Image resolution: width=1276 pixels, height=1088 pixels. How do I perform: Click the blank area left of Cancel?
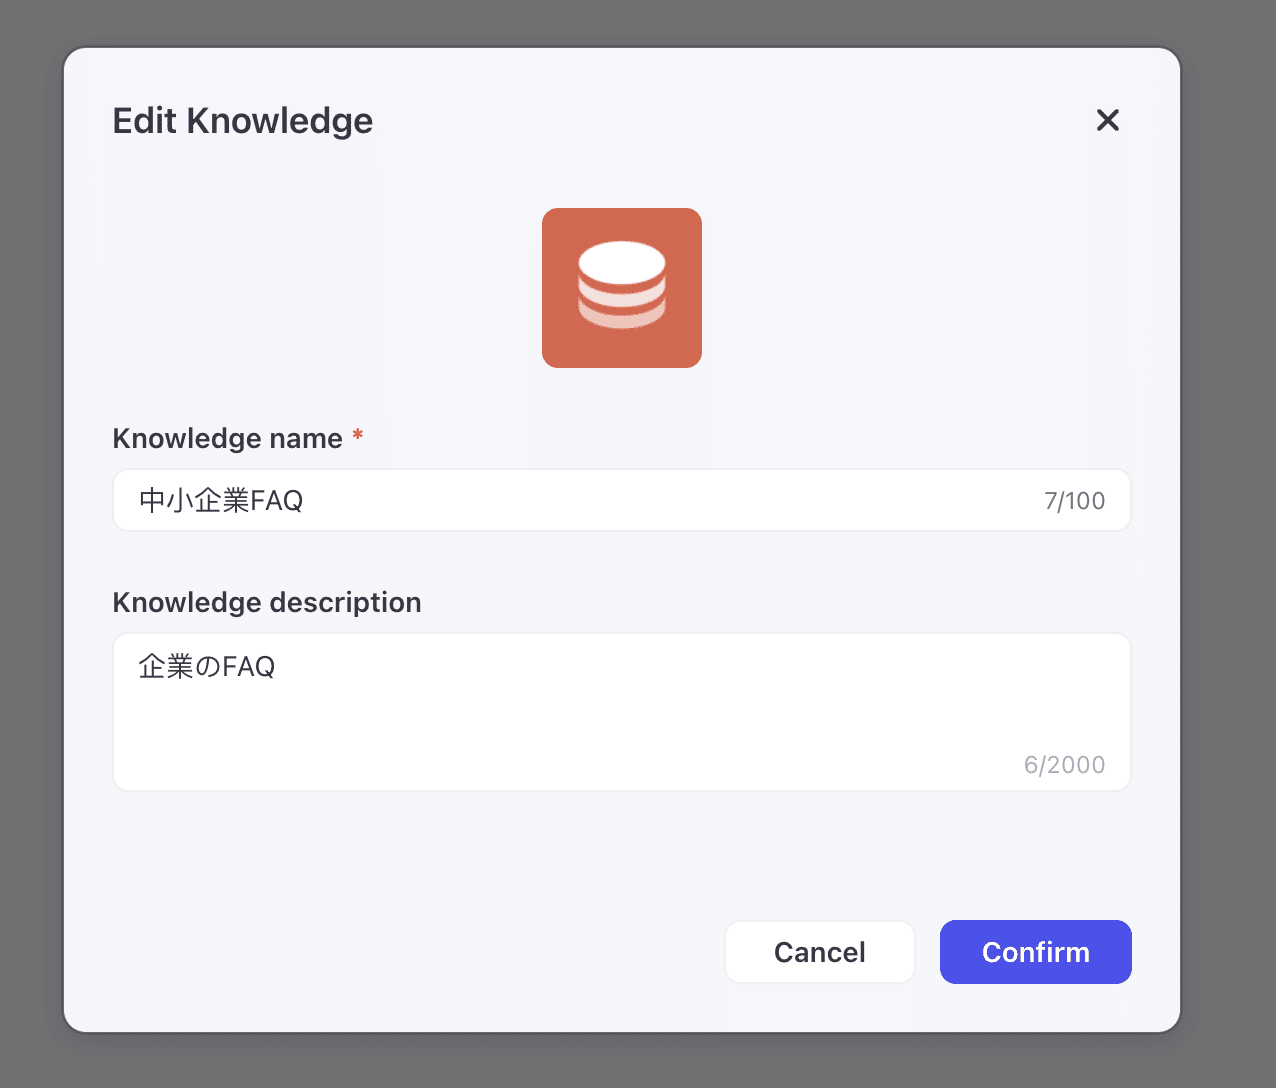pyautogui.click(x=400, y=952)
